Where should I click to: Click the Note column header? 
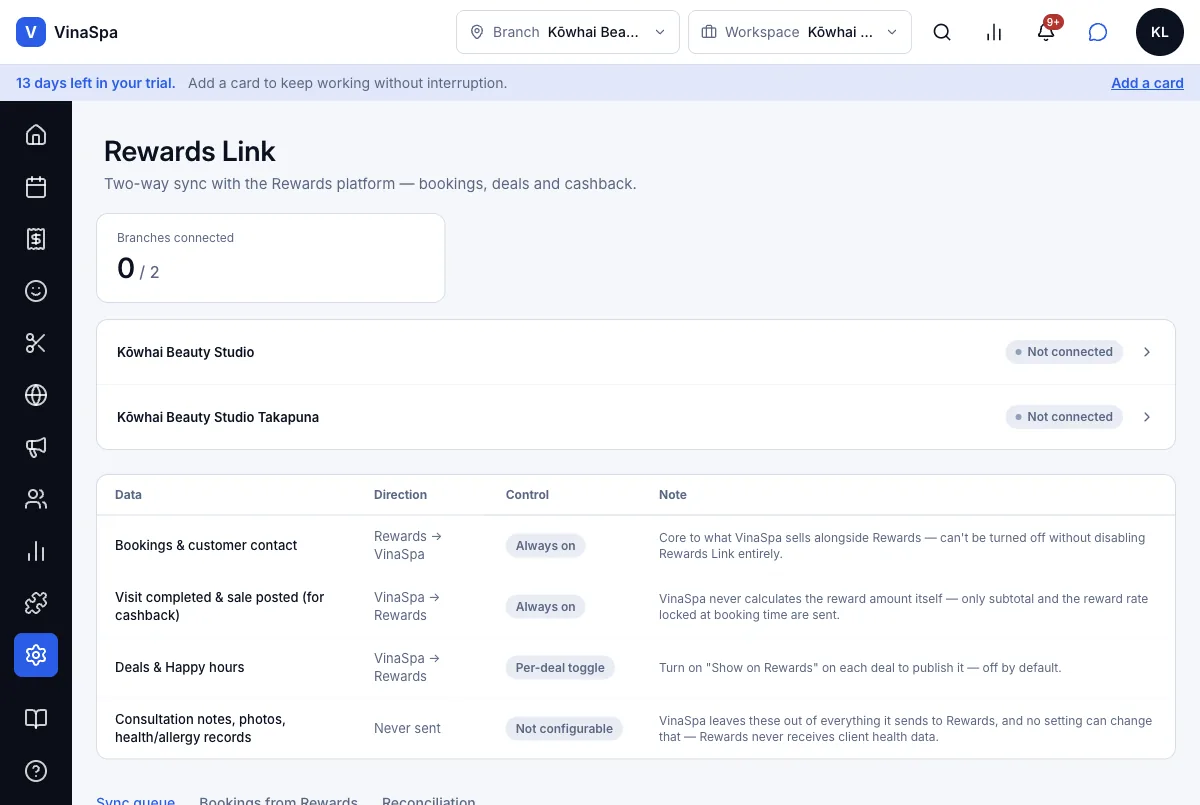point(673,495)
